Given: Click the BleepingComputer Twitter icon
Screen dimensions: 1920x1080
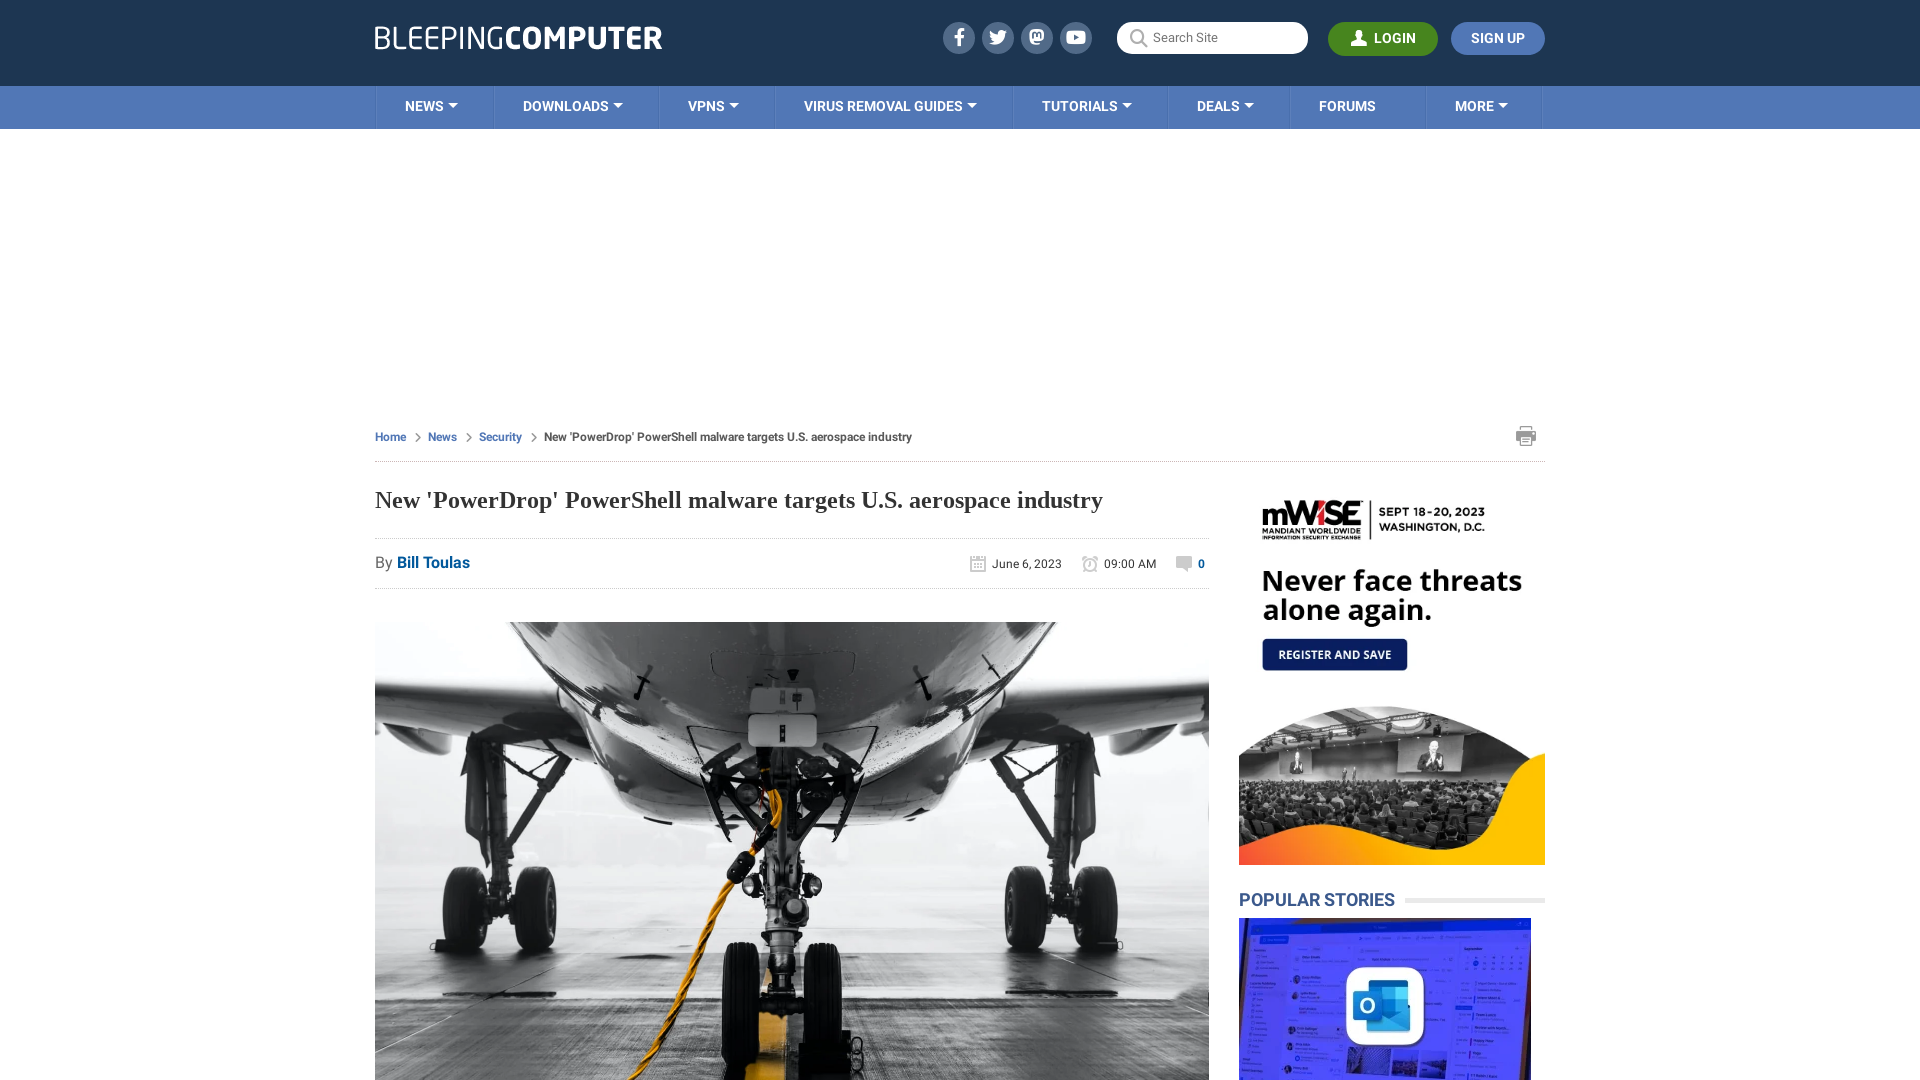Looking at the screenshot, I should pyautogui.click(x=998, y=37).
